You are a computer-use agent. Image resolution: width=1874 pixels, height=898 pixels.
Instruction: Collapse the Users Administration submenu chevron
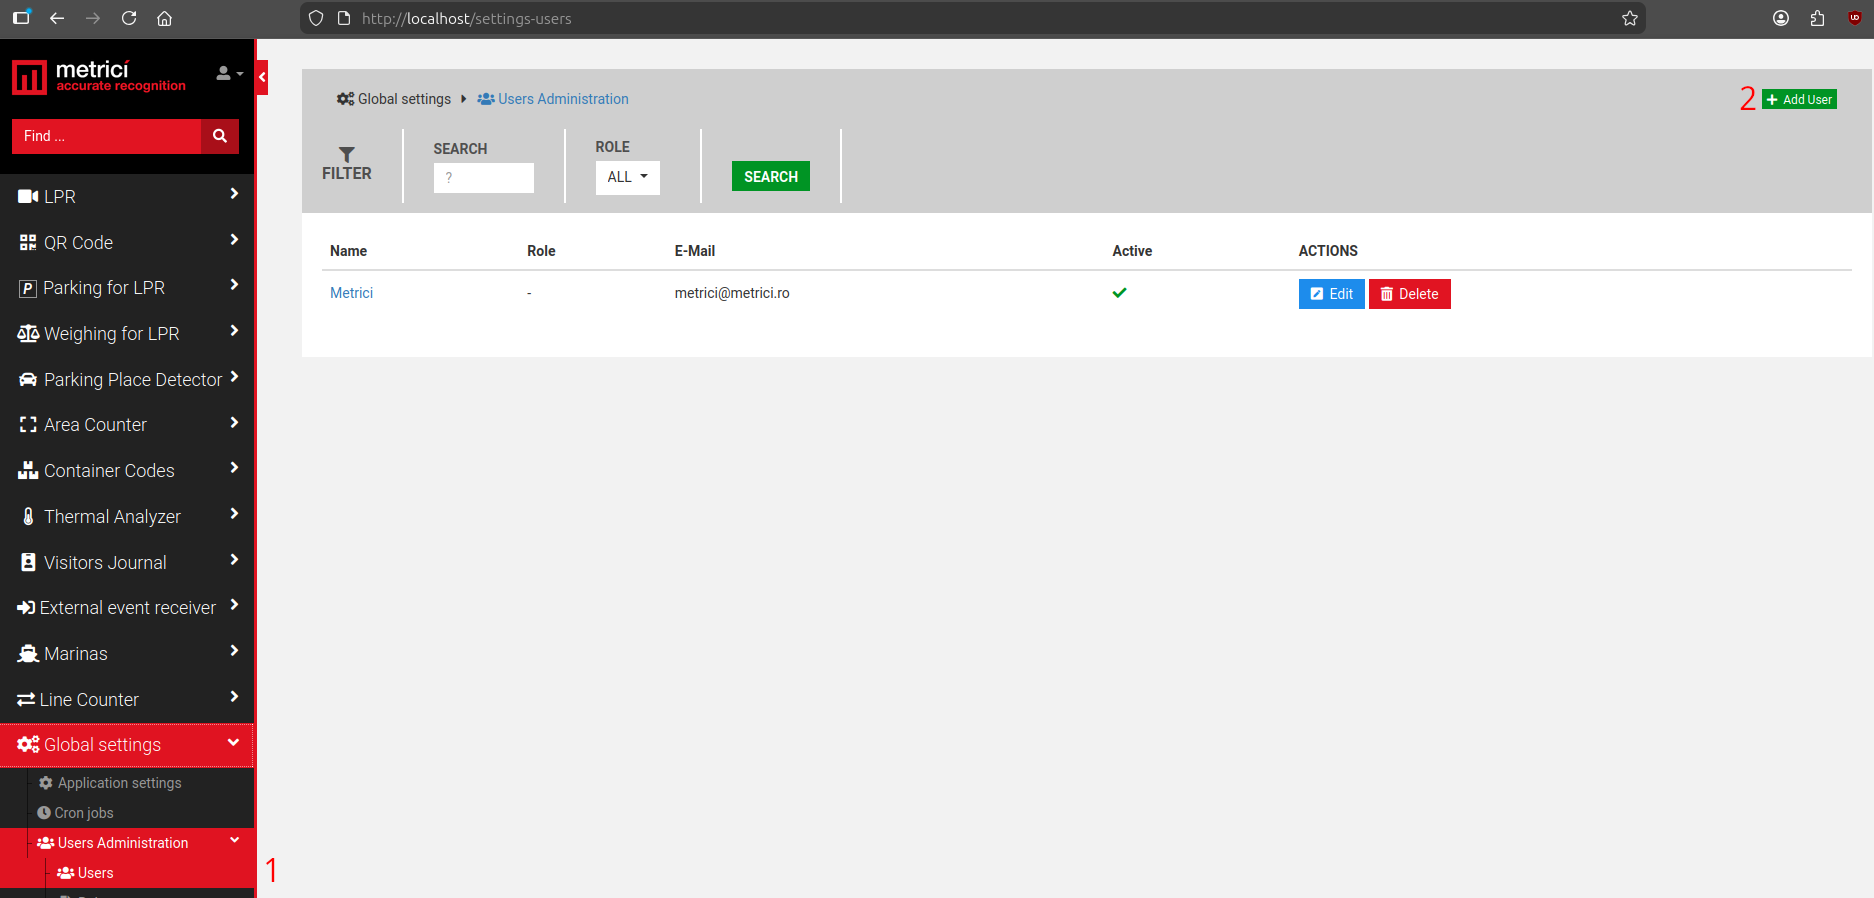coord(235,841)
